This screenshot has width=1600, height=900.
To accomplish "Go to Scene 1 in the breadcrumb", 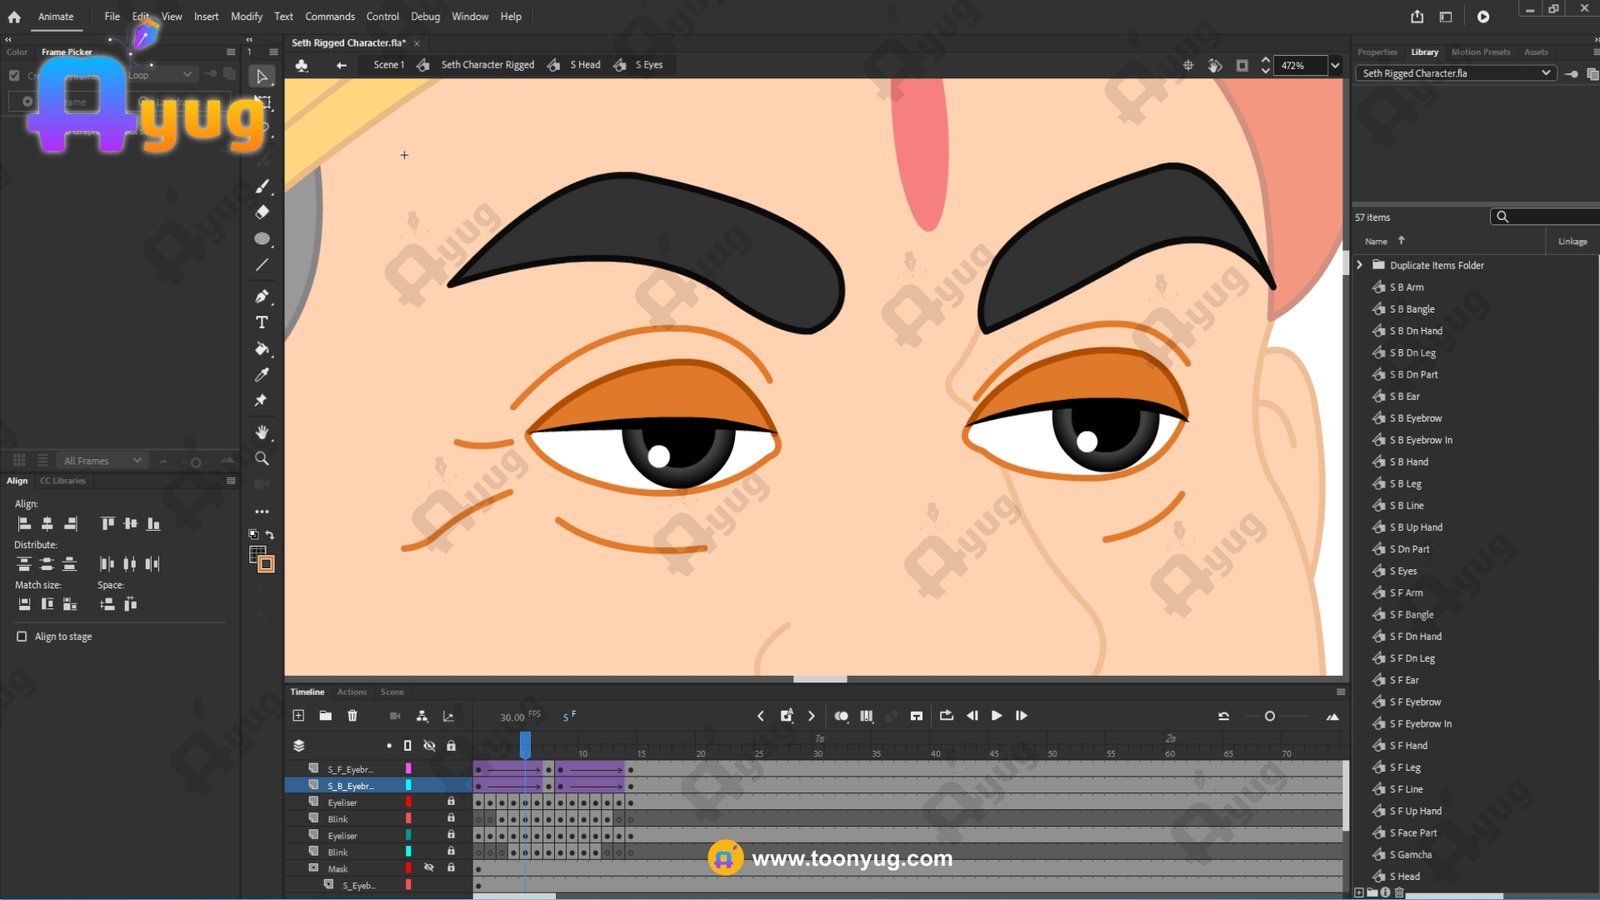I will pos(389,65).
